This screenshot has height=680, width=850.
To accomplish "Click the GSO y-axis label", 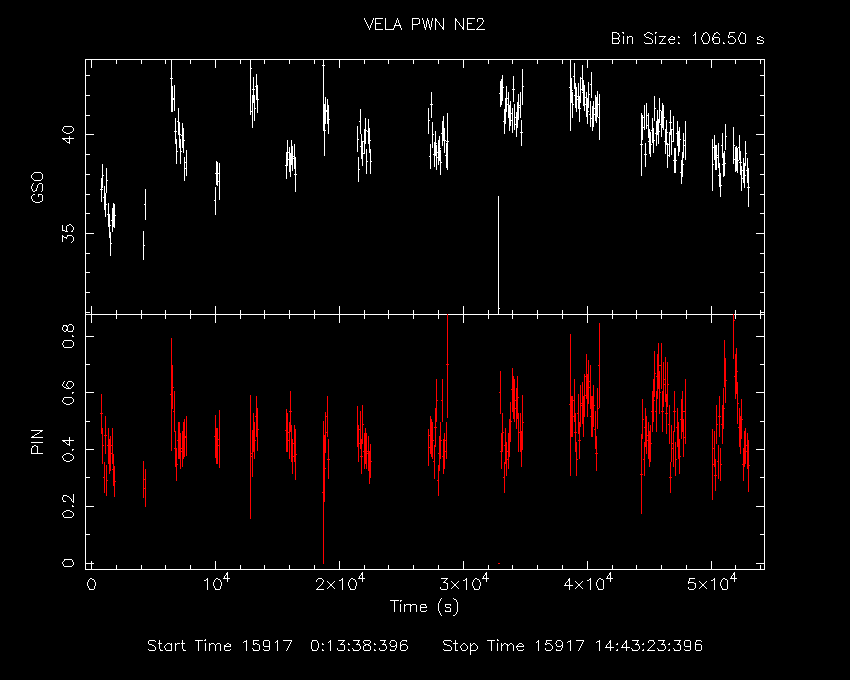I will point(37,187).
